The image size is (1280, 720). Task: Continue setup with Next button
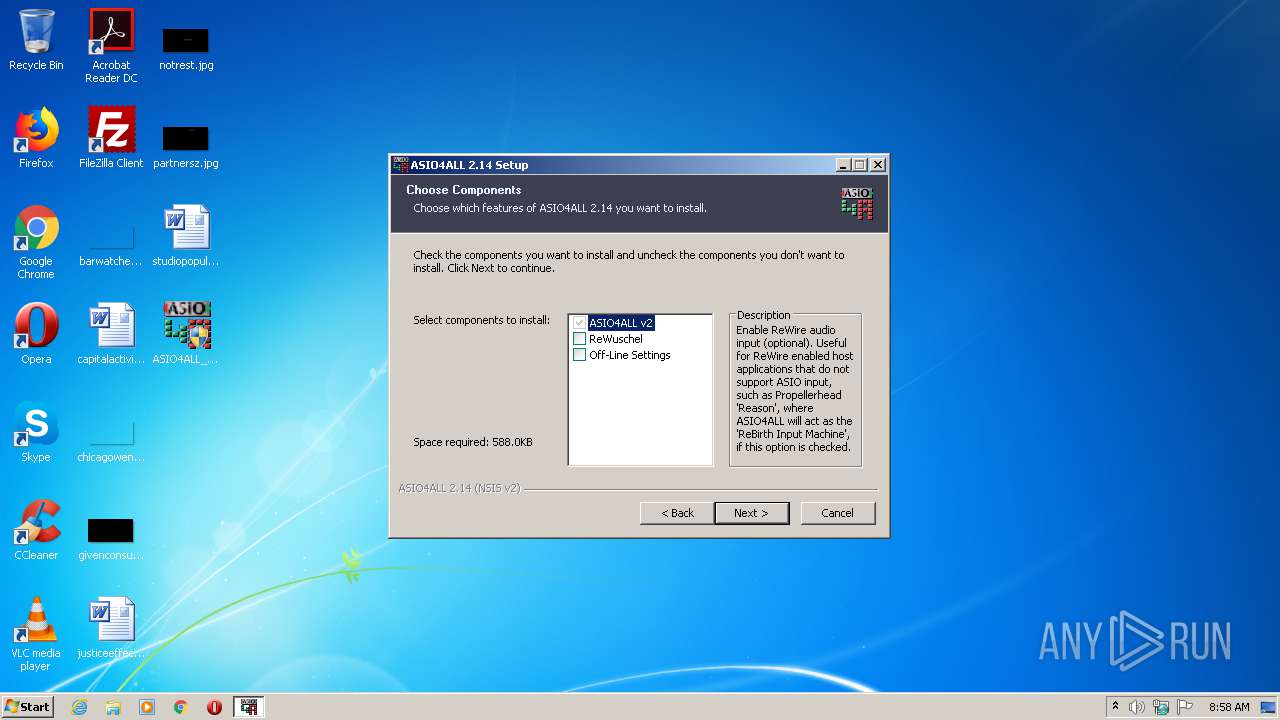tap(752, 513)
